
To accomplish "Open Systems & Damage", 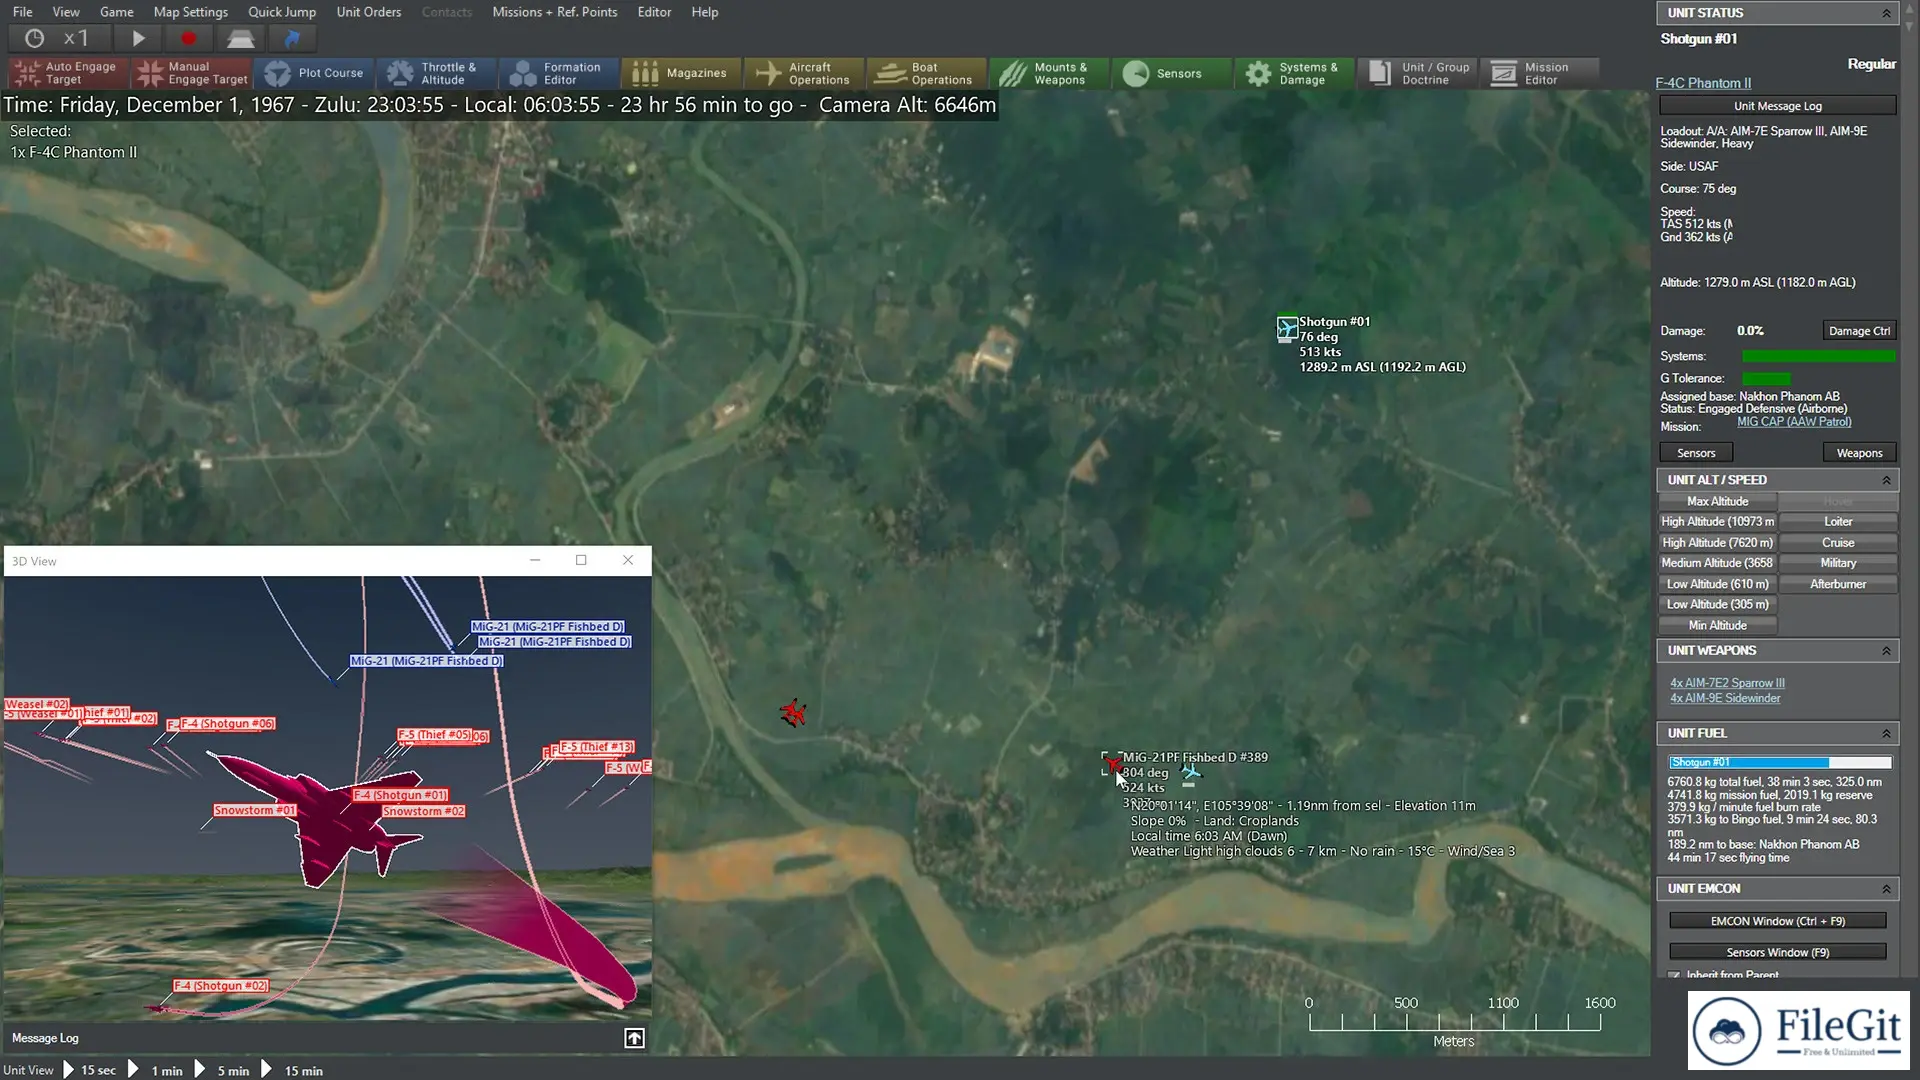I will point(1296,73).
